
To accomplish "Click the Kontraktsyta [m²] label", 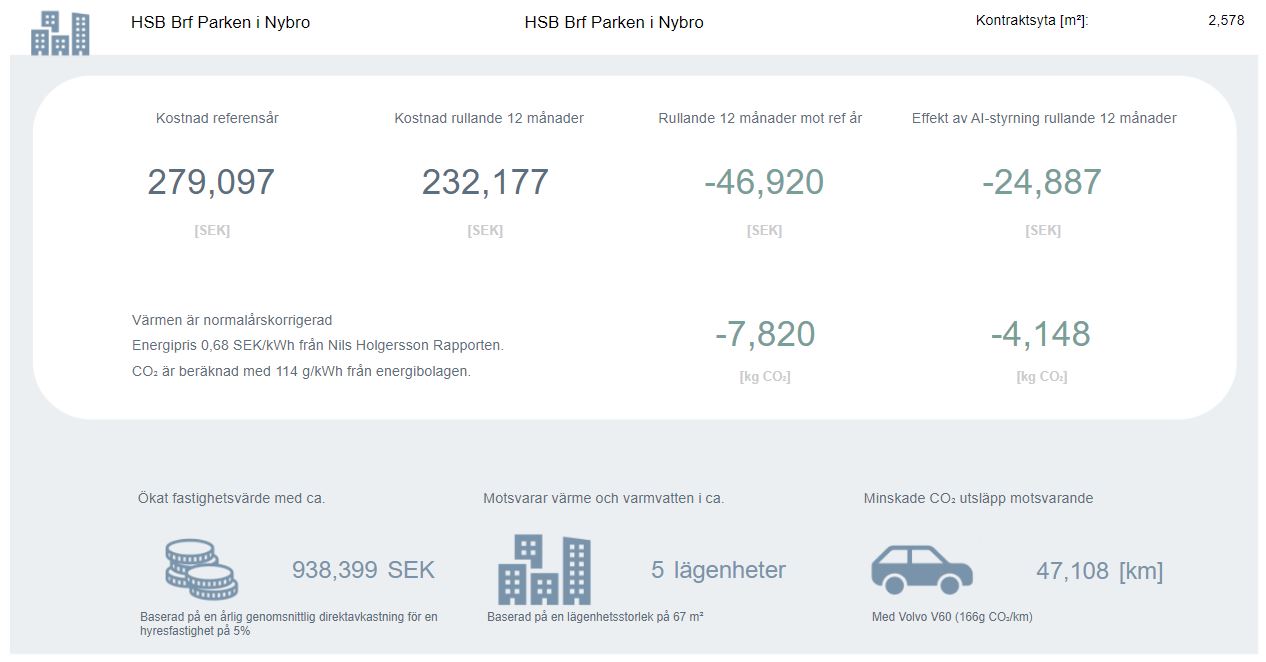I will [x=1032, y=20].
